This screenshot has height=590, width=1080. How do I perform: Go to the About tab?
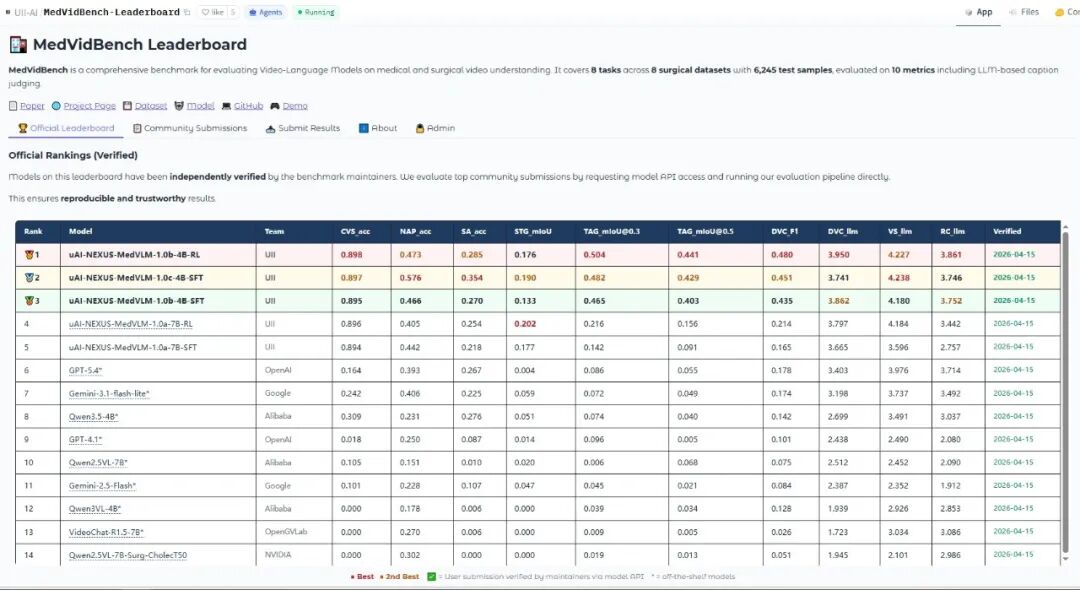378,128
